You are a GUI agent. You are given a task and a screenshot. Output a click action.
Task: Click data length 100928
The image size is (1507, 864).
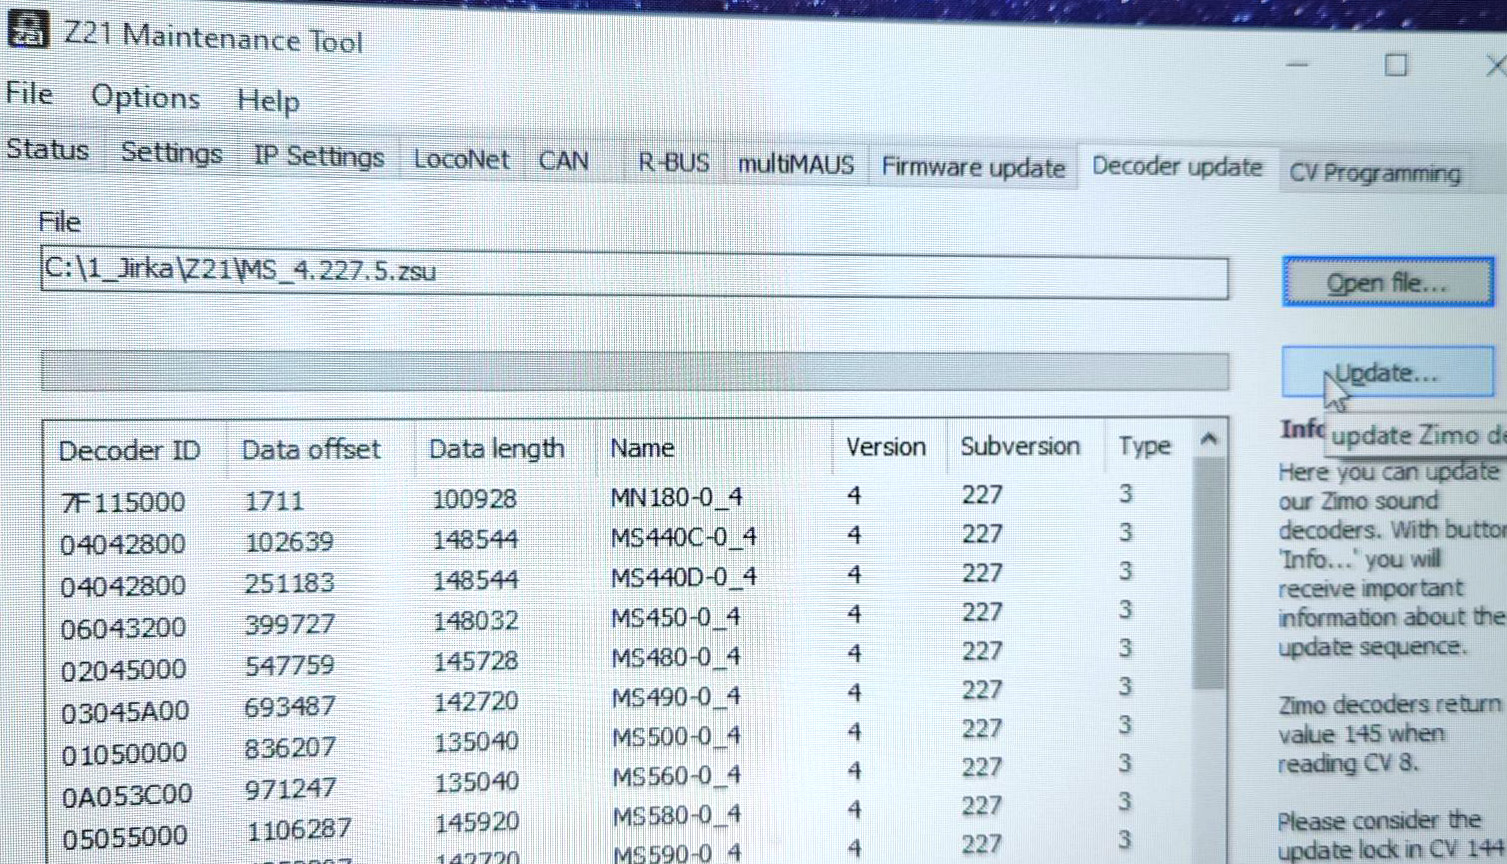474,498
